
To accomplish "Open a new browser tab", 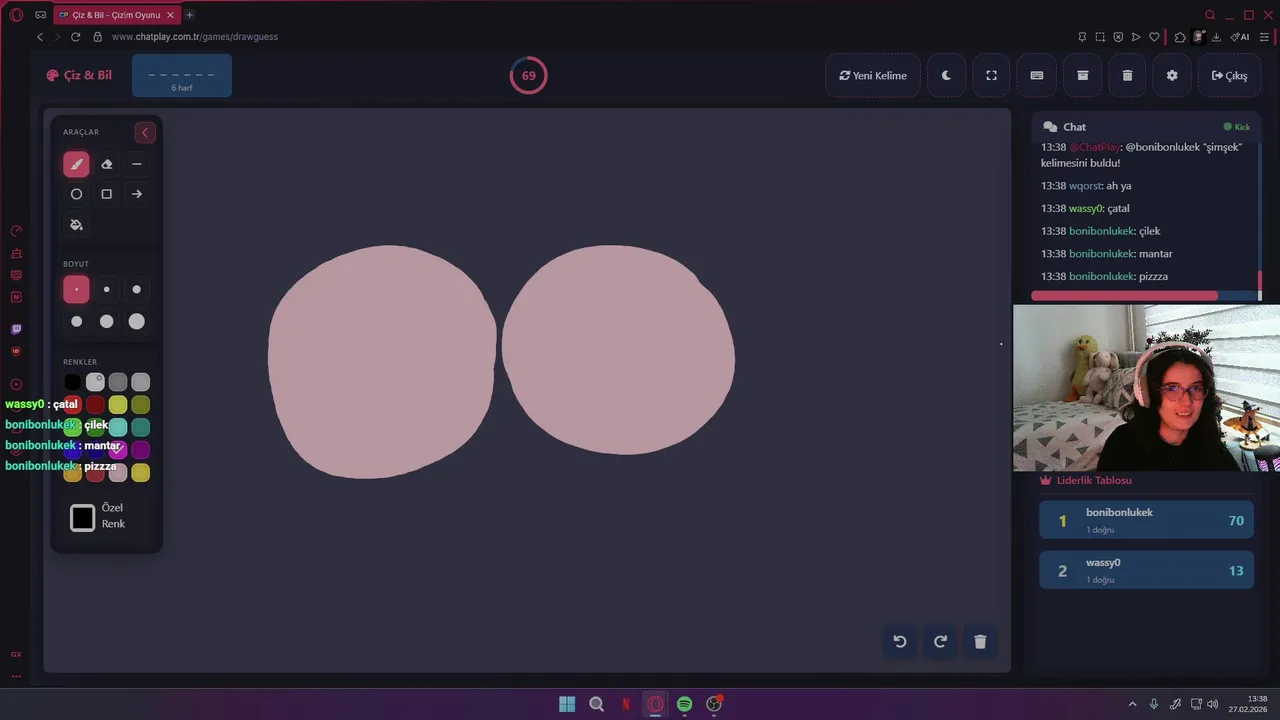I will [x=190, y=15].
